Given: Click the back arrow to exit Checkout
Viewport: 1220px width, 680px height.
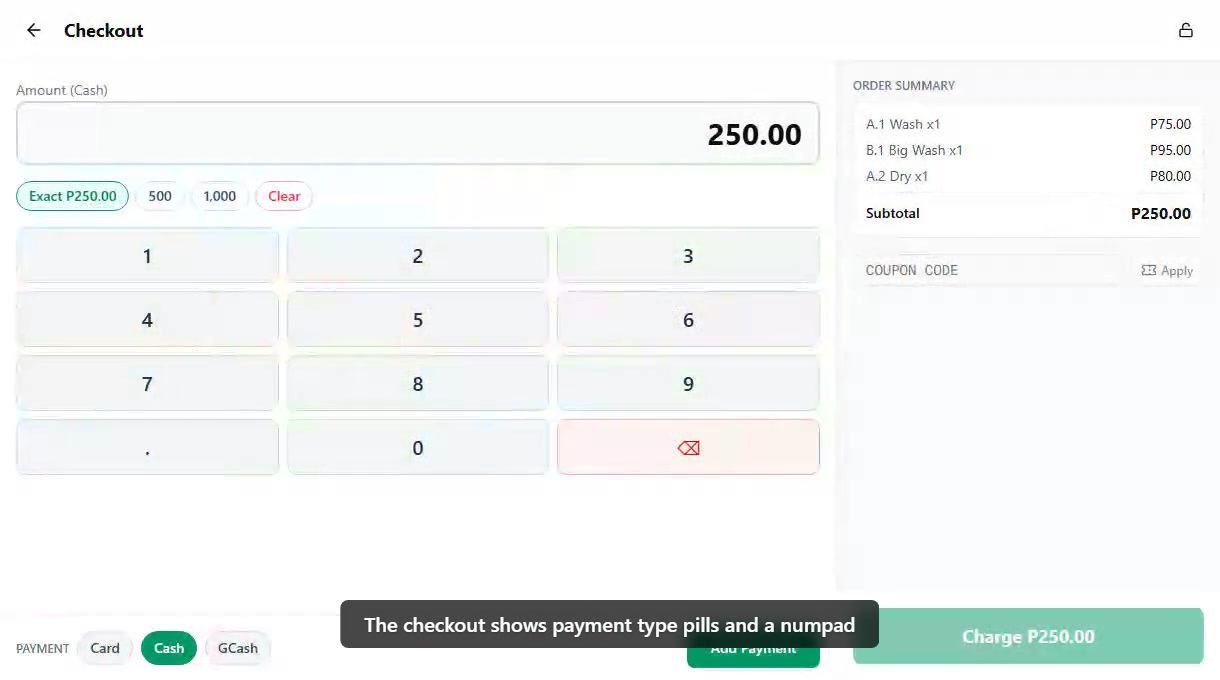Looking at the screenshot, I should pos(33,29).
